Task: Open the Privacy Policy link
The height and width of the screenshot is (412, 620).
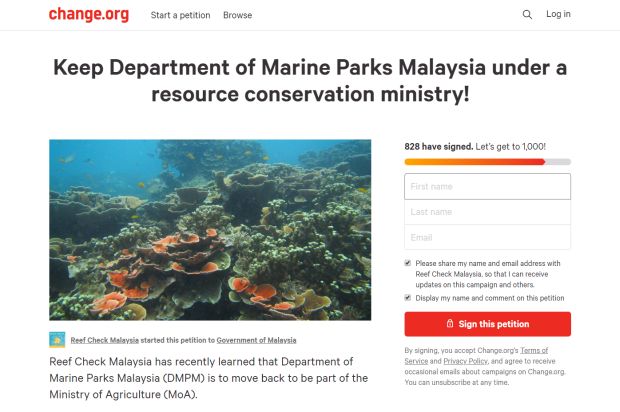Action: pos(463,360)
